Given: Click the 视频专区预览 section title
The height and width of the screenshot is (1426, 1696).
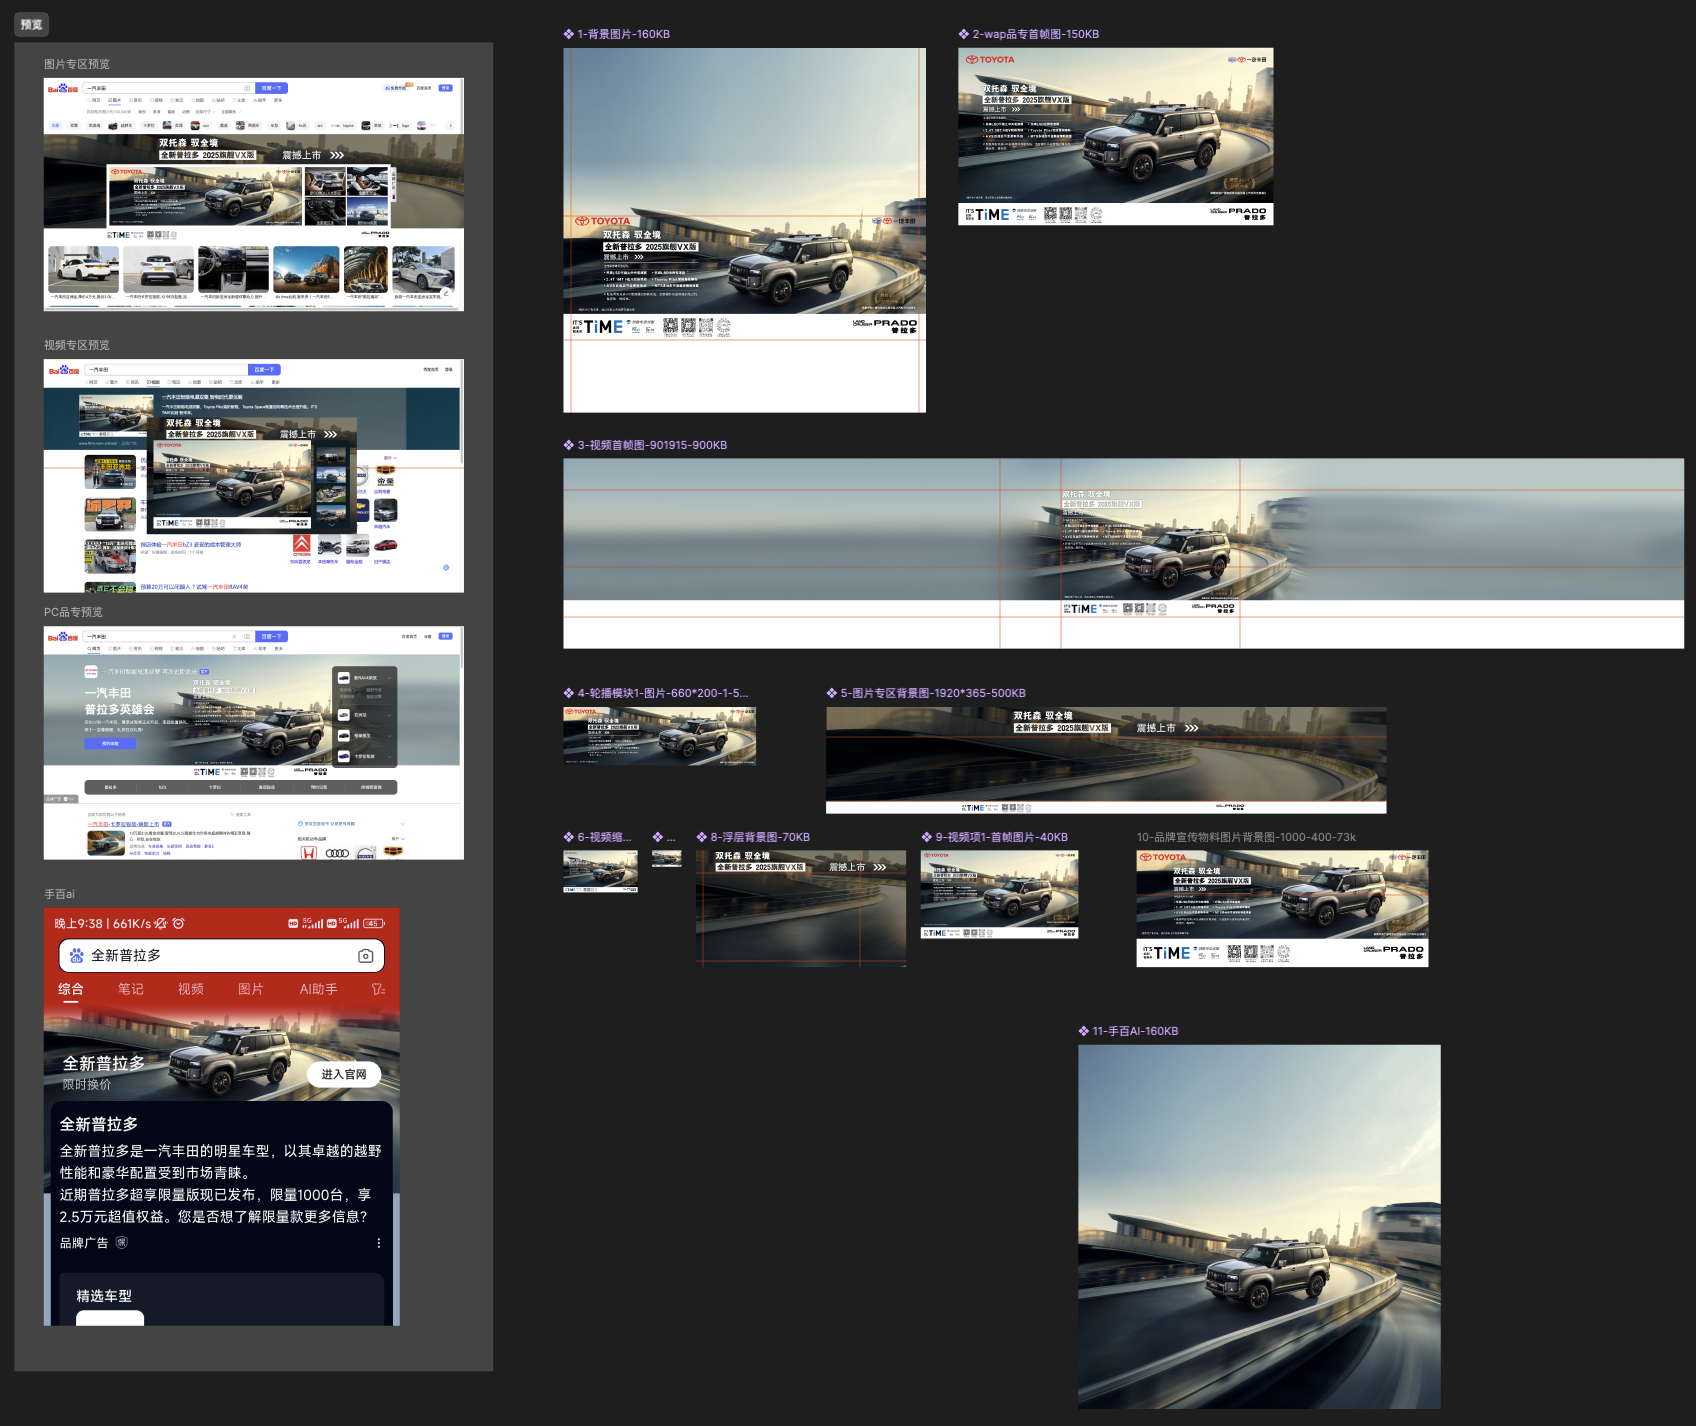Looking at the screenshot, I should tap(77, 345).
